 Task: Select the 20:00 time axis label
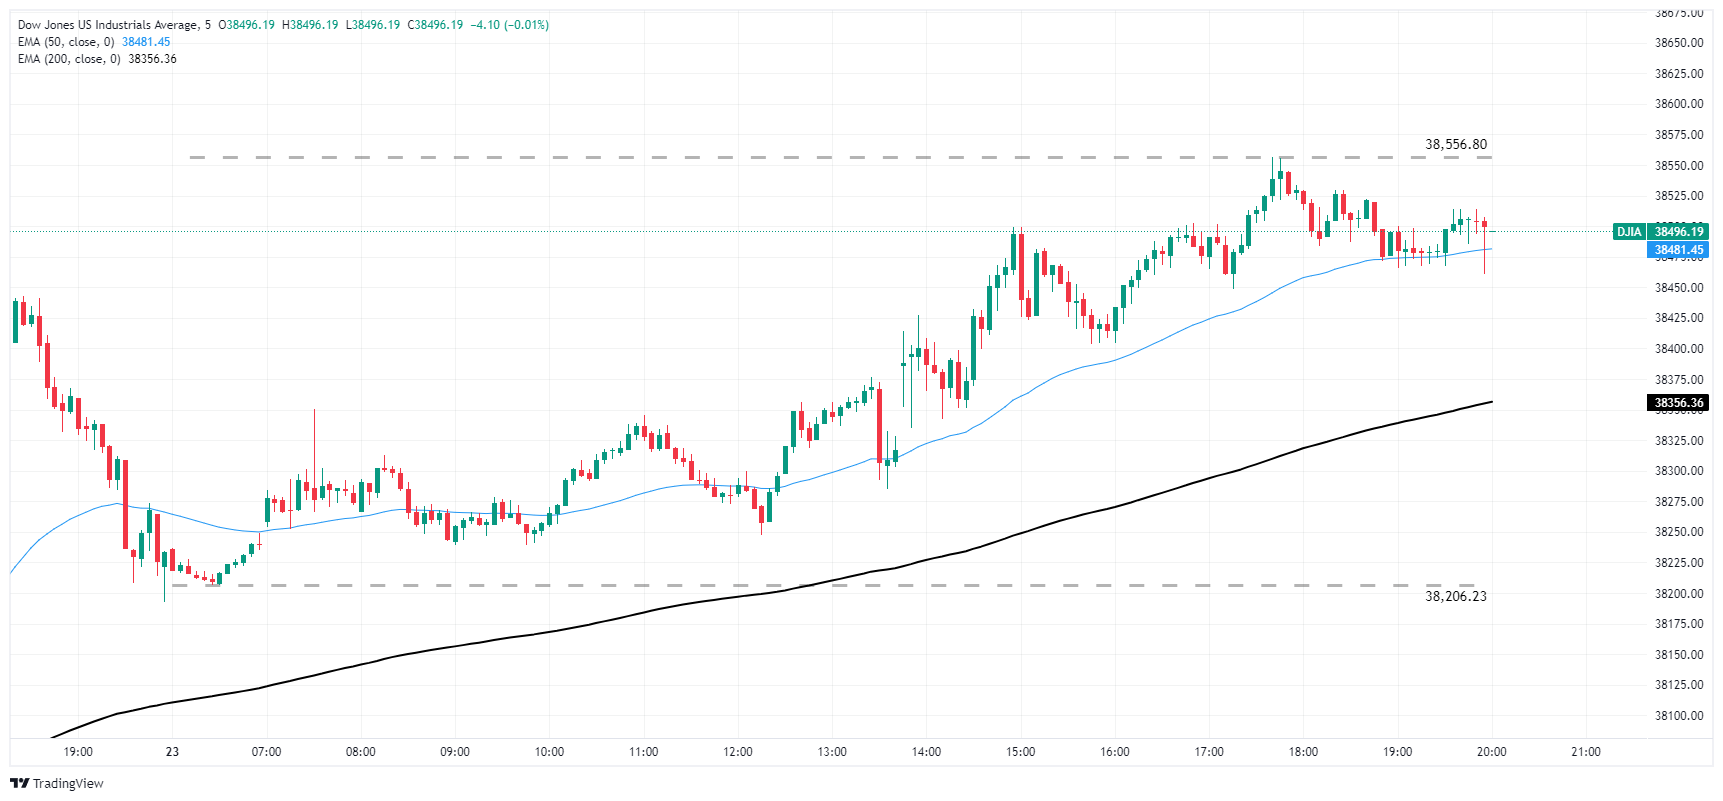1491,752
